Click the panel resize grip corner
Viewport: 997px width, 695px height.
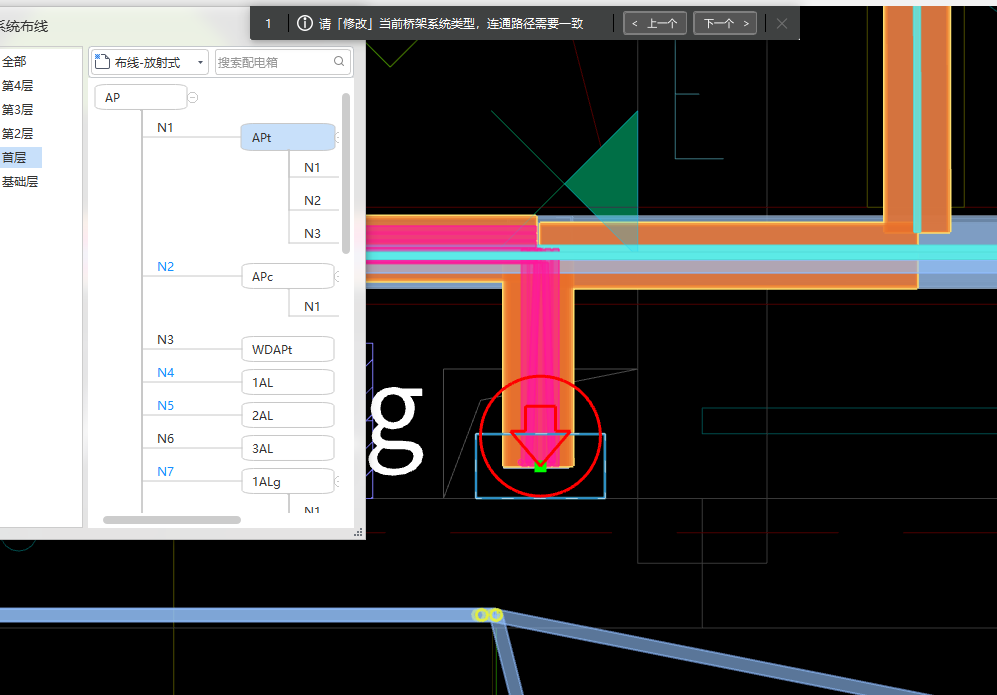tap(359, 532)
